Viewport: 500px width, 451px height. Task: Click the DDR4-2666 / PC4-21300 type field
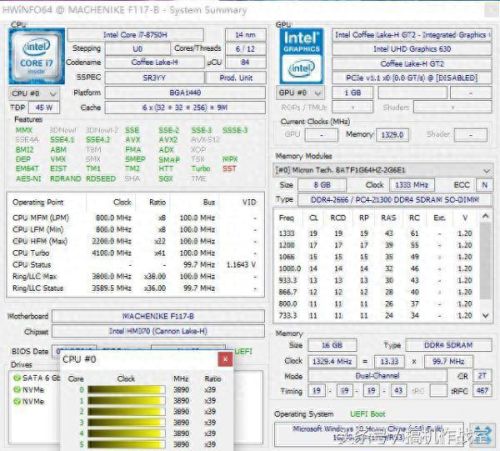pyautogui.click(x=395, y=200)
